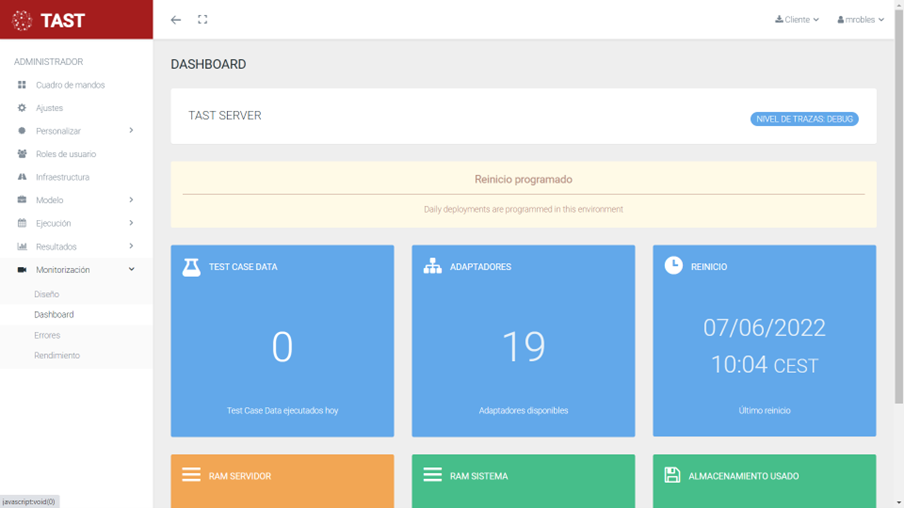This screenshot has height=508, width=904.
Task: Click the Adaptadores hierarchy icon
Action: coord(432,266)
